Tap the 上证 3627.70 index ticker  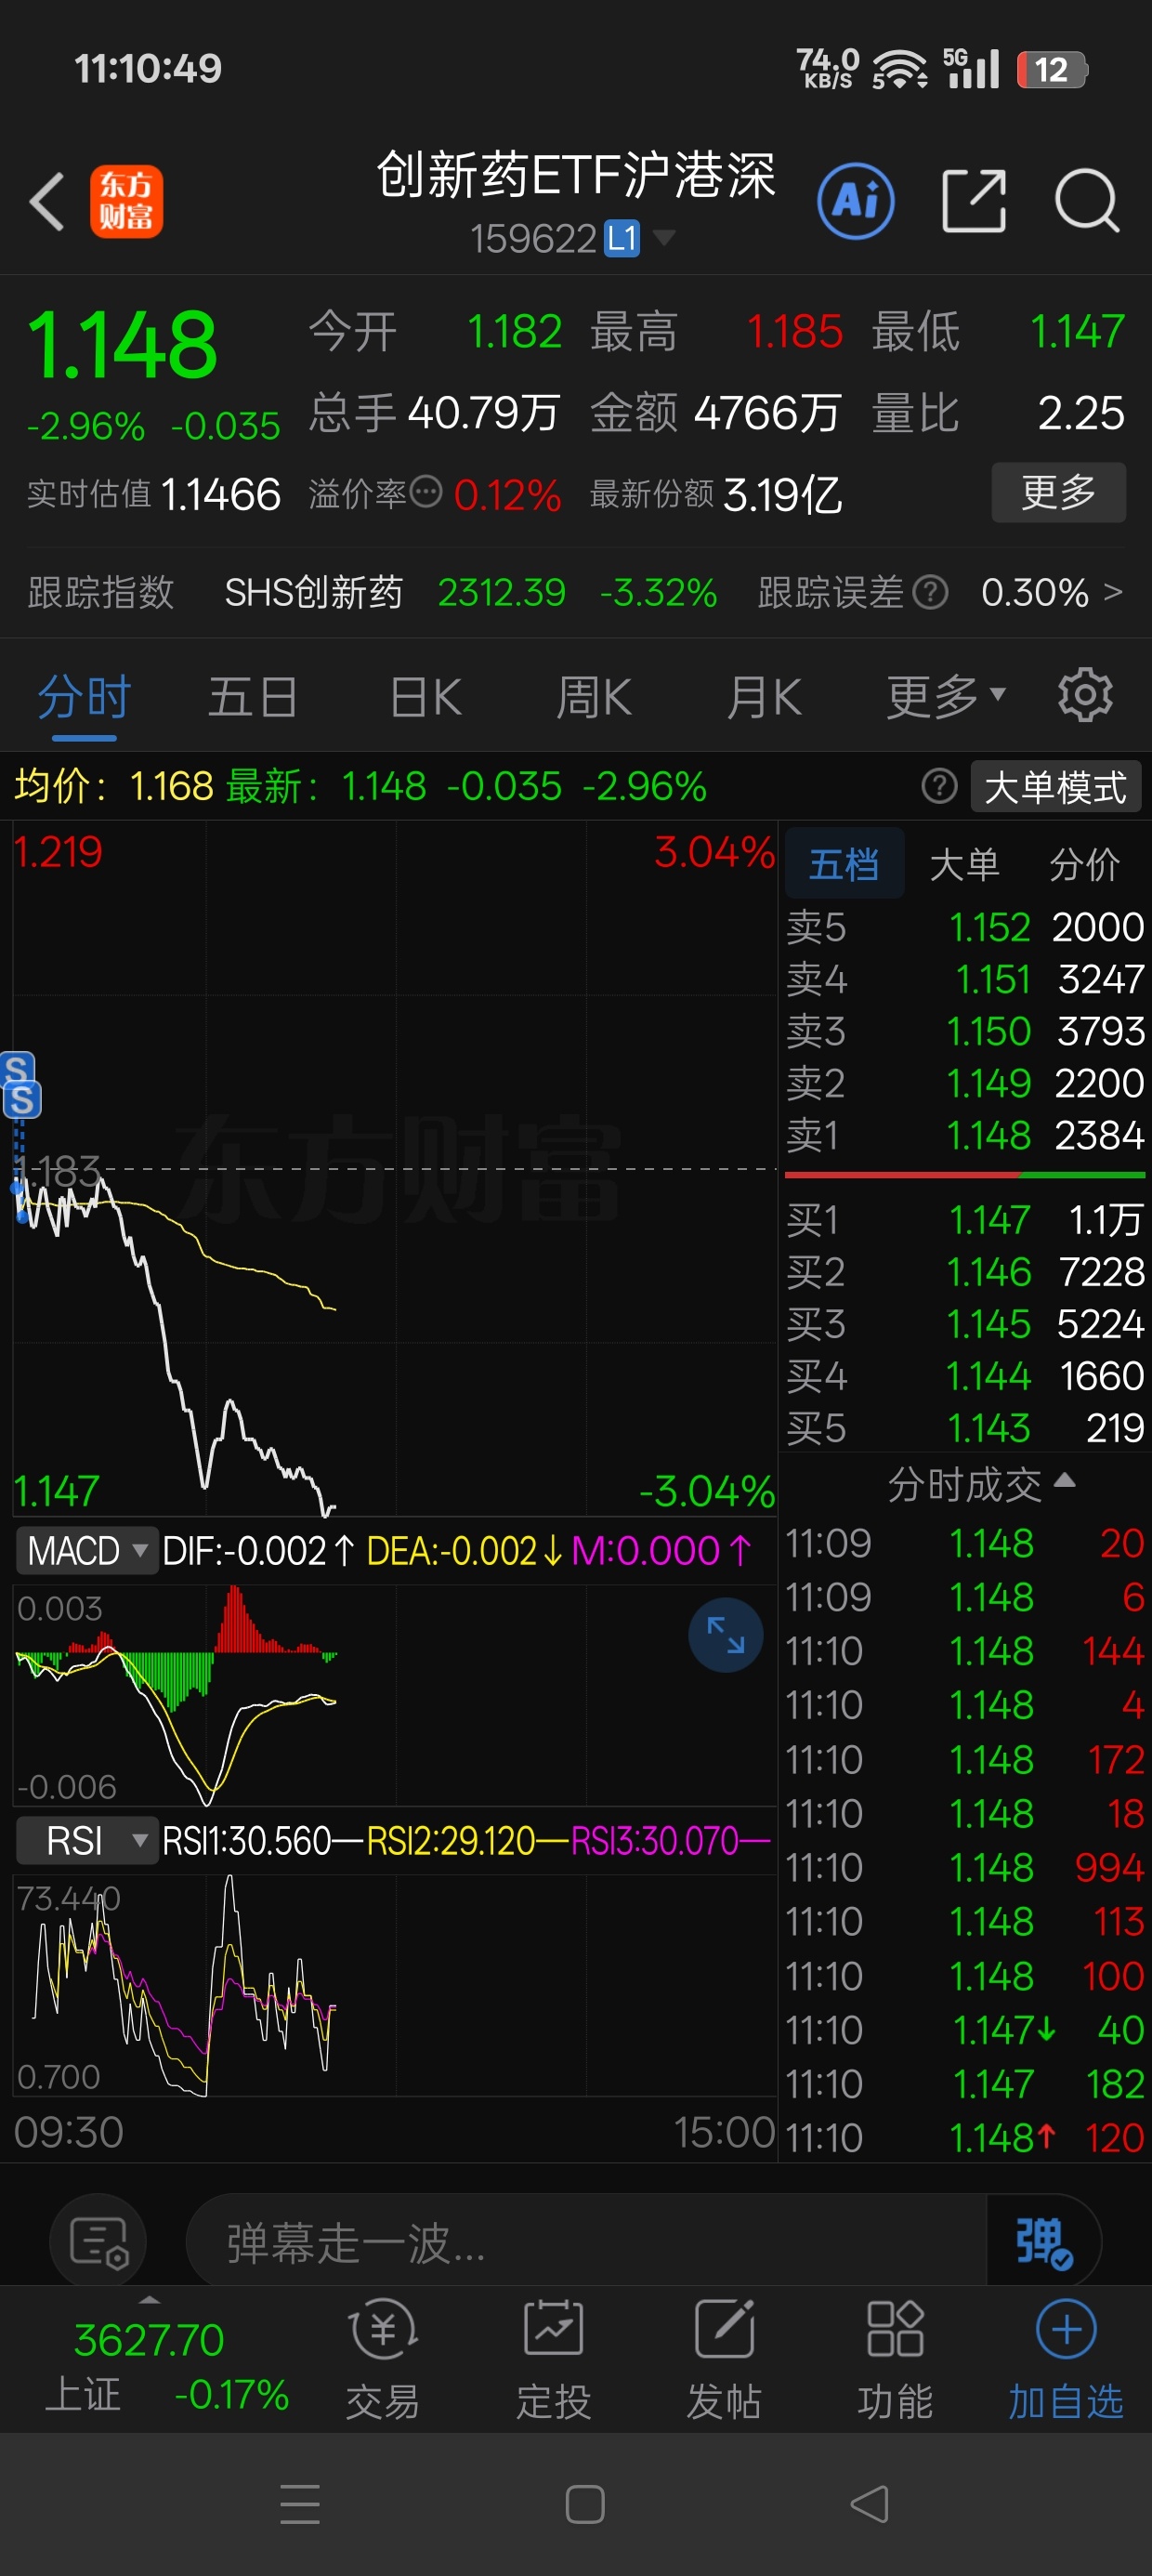click(167, 2365)
